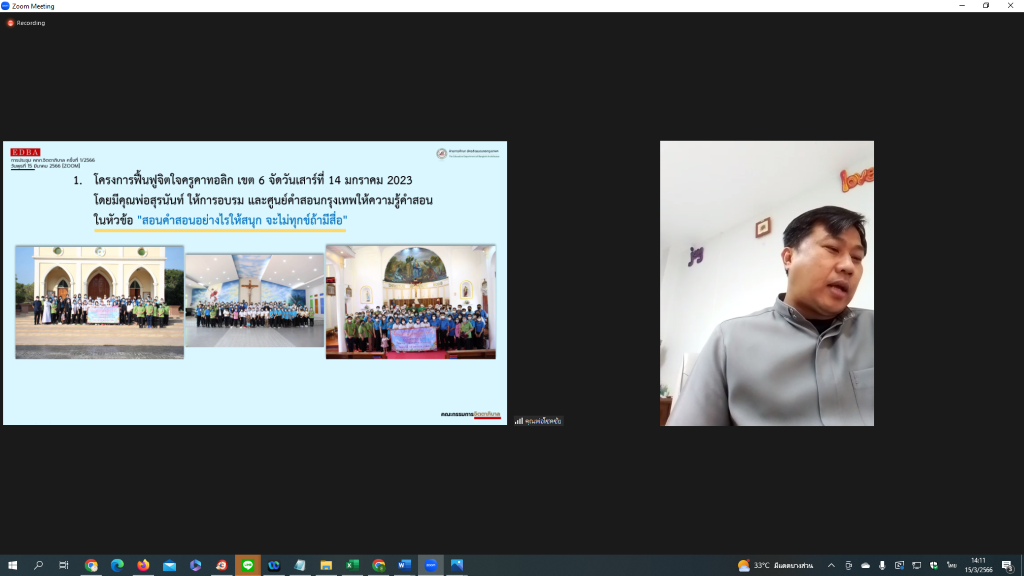Click the EDBA red logo on slide
This screenshot has height=576, width=1024.
25,152
